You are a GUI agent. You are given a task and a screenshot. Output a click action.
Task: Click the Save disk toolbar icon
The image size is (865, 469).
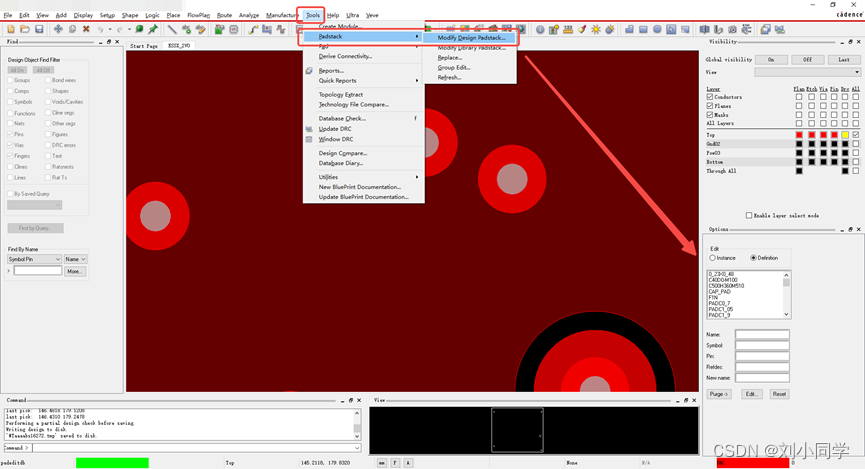coord(39,29)
